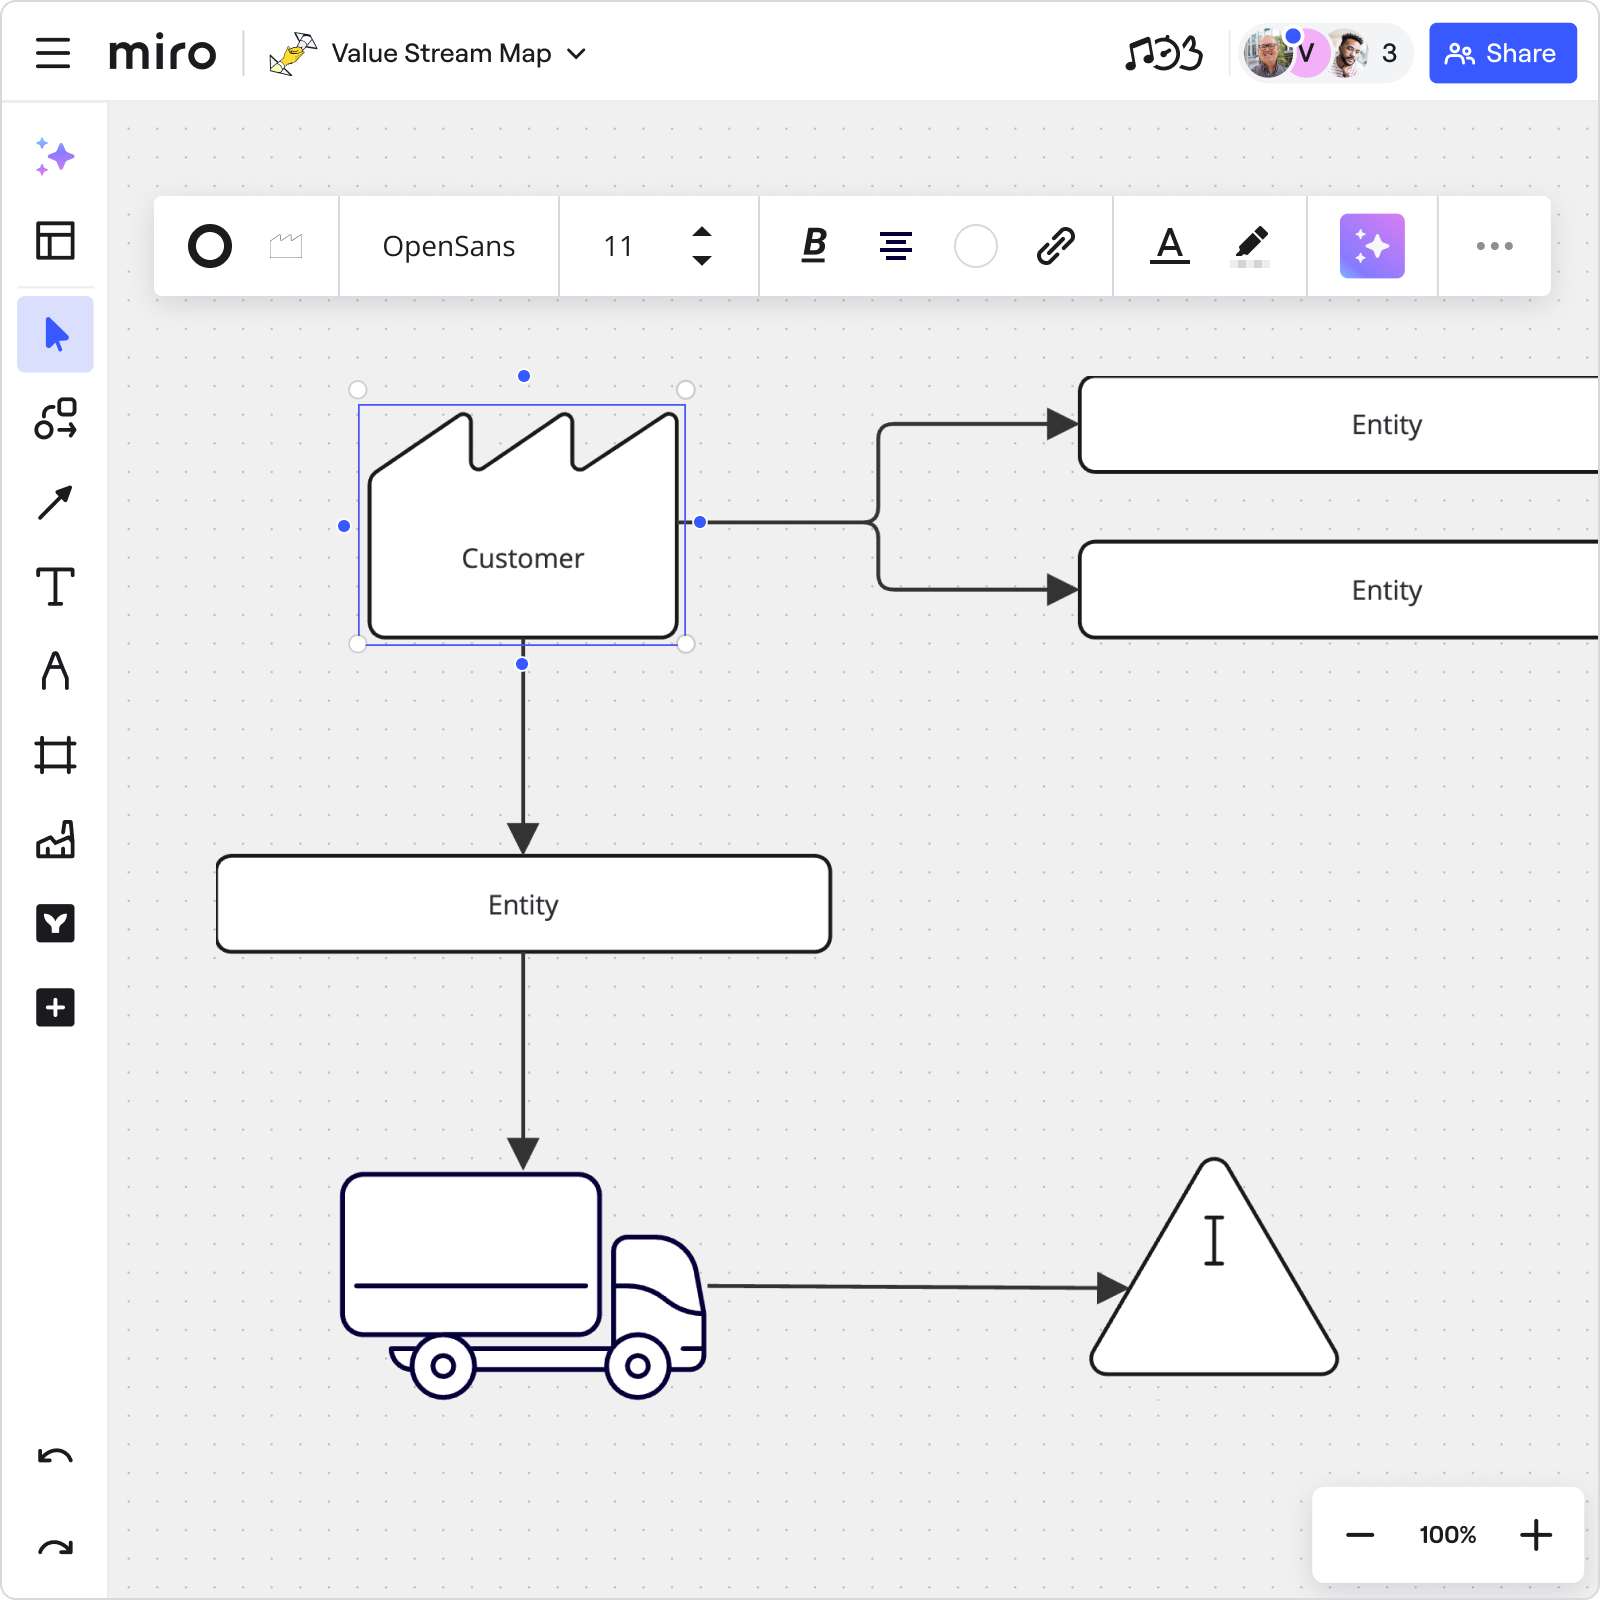Viewport: 1600px width, 1600px height.
Task: Select the Shapes and lines tool
Action: (x=55, y=419)
